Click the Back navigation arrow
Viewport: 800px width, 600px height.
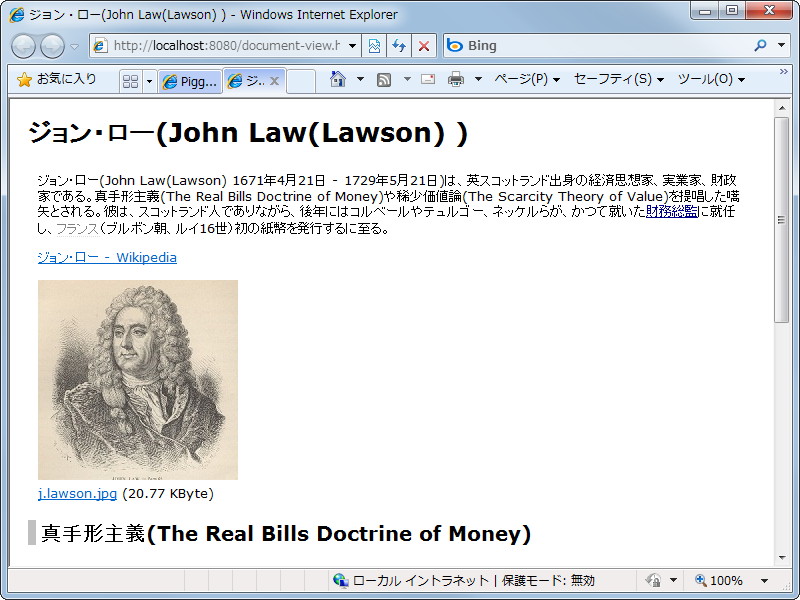pos(23,46)
